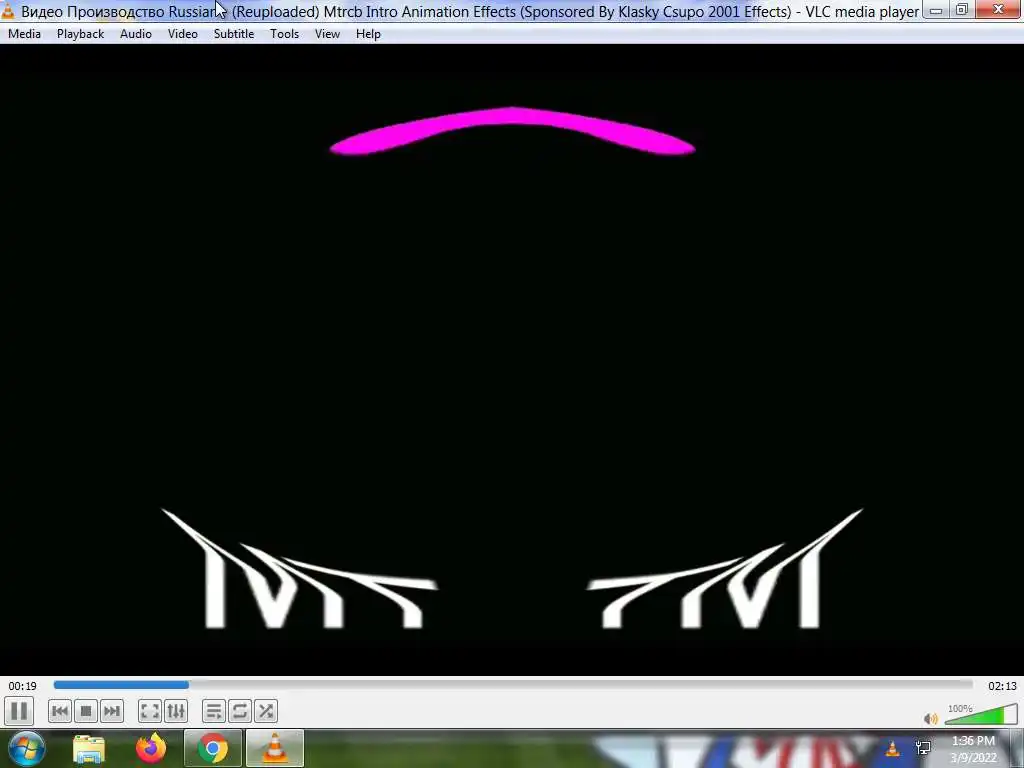
Task: Go to previous media in playlist
Action: click(x=59, y=711)
